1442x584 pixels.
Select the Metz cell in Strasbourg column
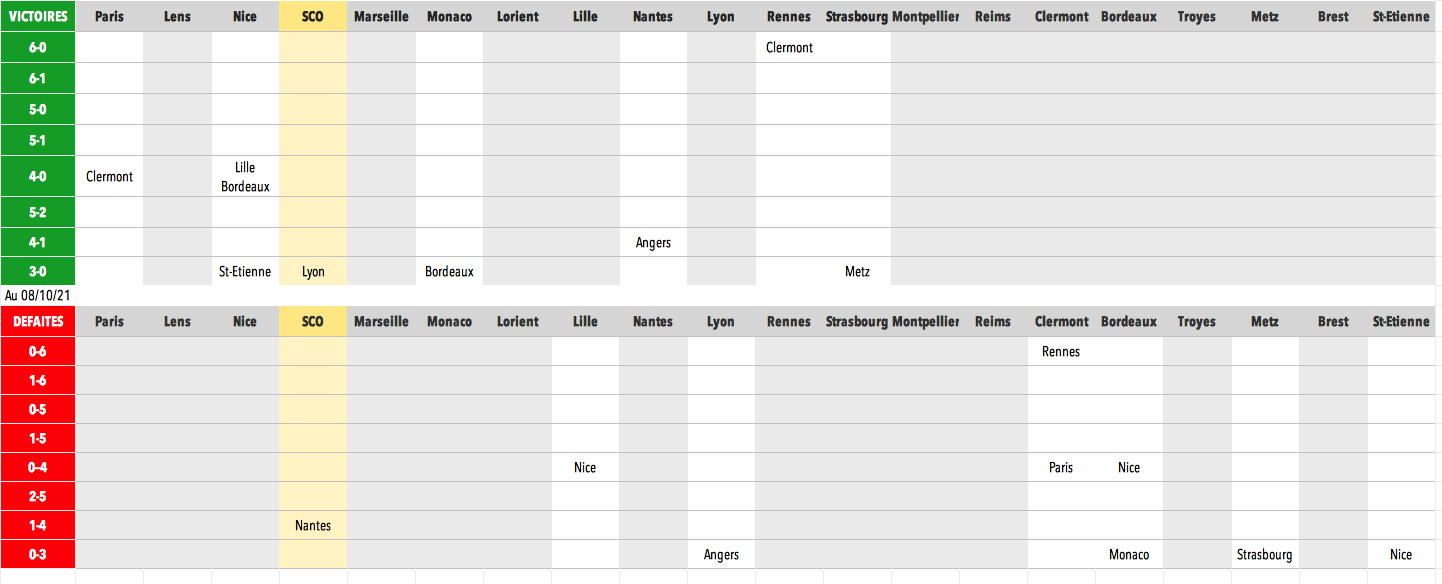tap(857, 271)
